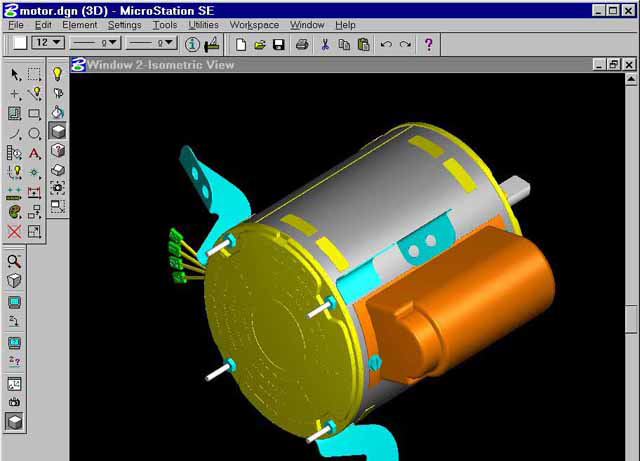The width and height of the screenshot is (640, 461).
Task: Pick the Place Cell tool with lightbulb
Action: pos(15,173)
